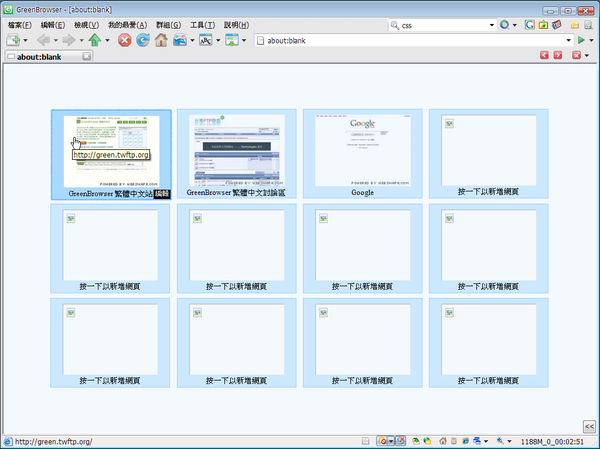Open the 檢視(V) menu
600x449 pixels.
click(x=86, y=25)
